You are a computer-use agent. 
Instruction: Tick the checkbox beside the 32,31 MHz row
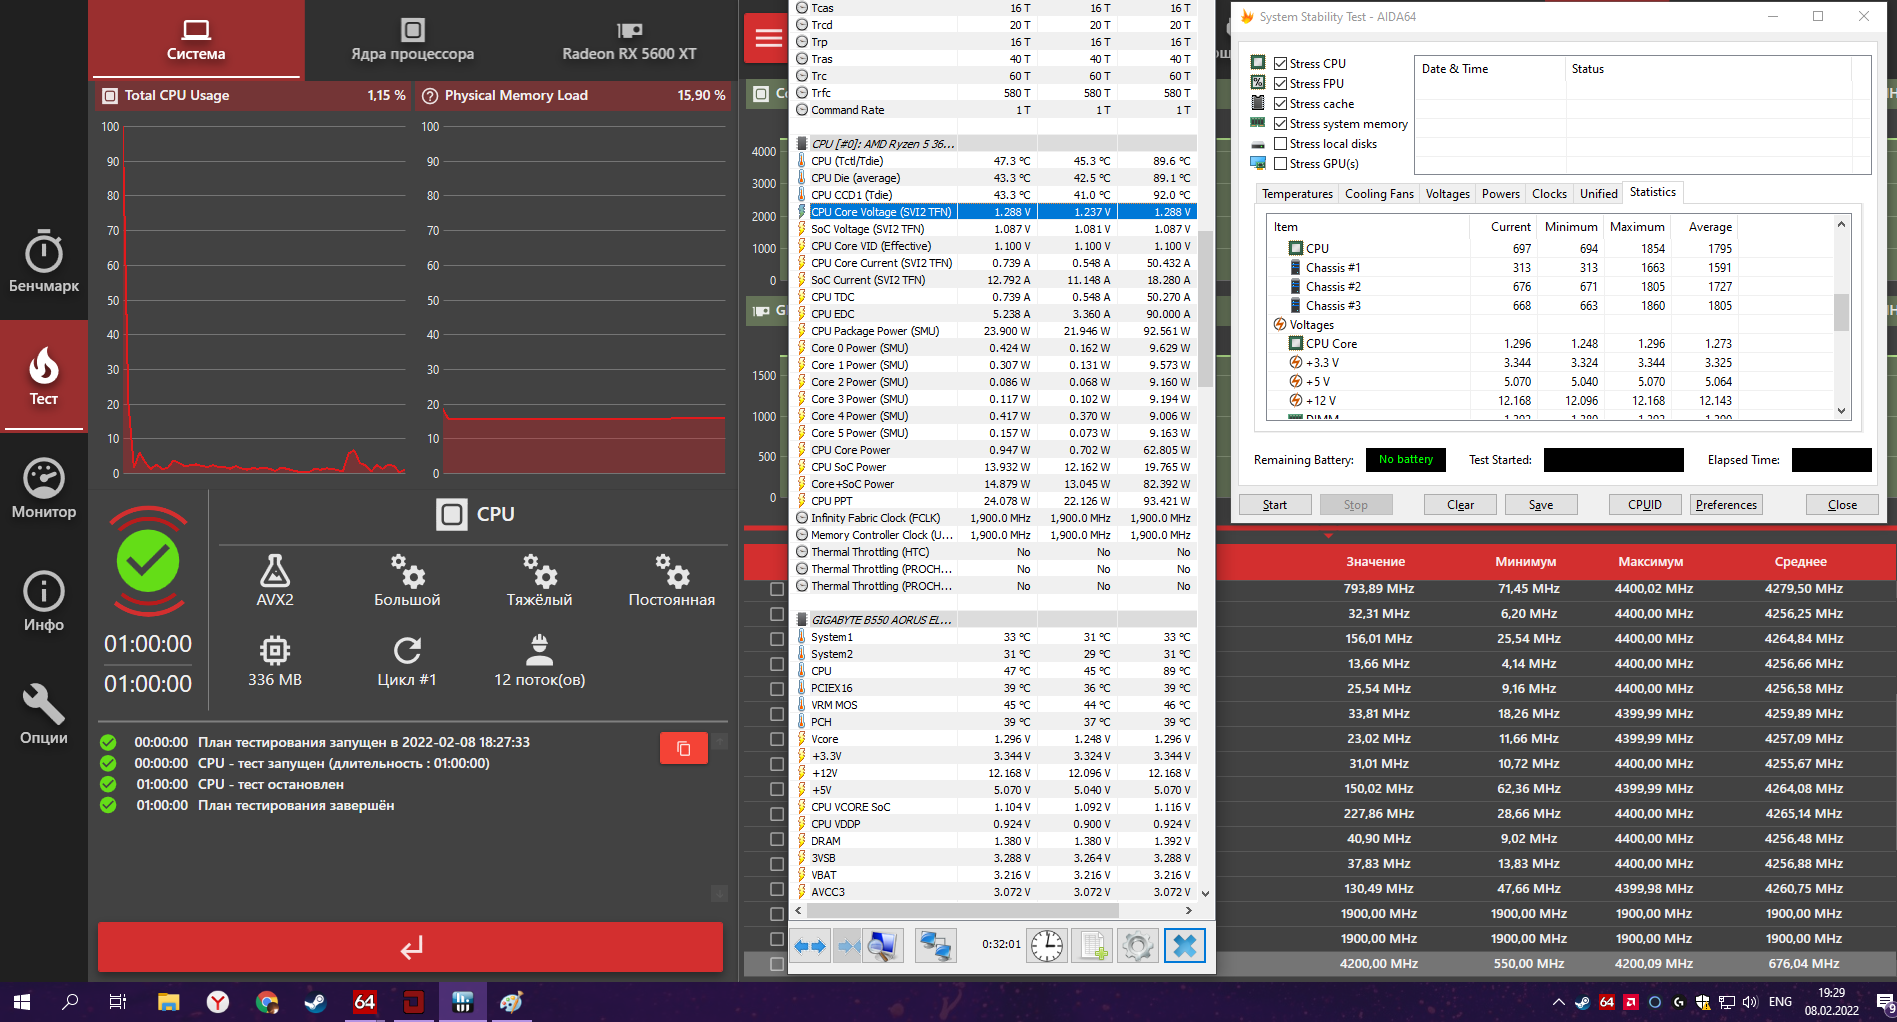pyautogui.click(x=777, y=614)
